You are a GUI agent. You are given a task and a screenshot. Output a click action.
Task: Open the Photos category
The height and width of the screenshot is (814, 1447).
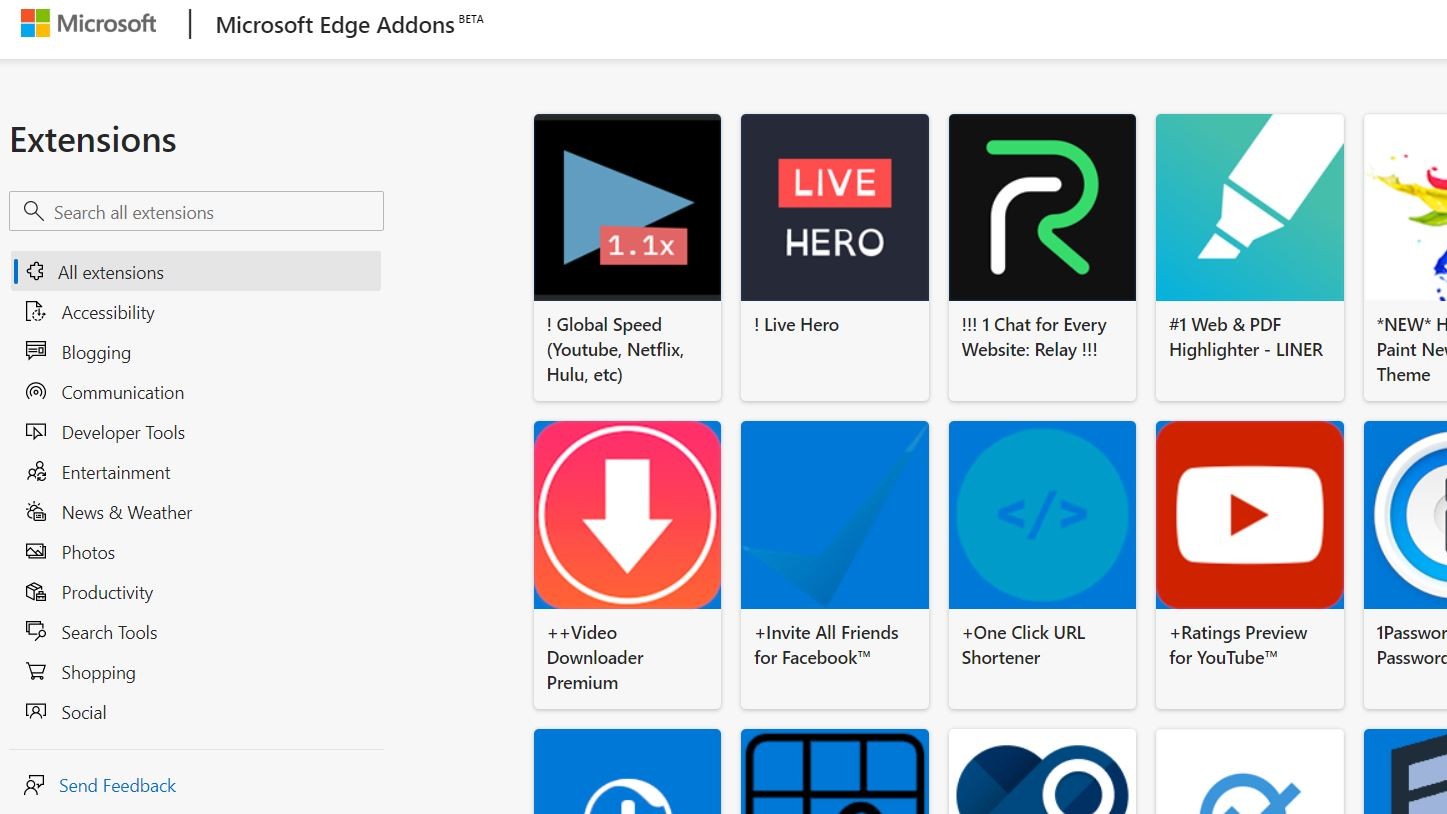[x=88, y=553]
